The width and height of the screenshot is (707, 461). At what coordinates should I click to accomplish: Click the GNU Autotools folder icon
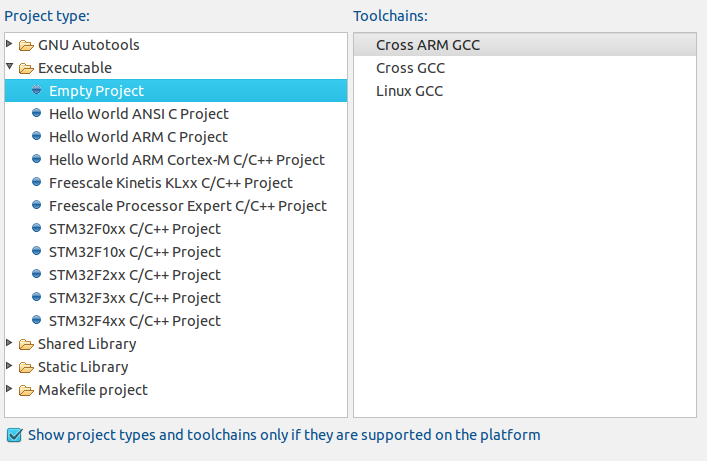[26, 46]
